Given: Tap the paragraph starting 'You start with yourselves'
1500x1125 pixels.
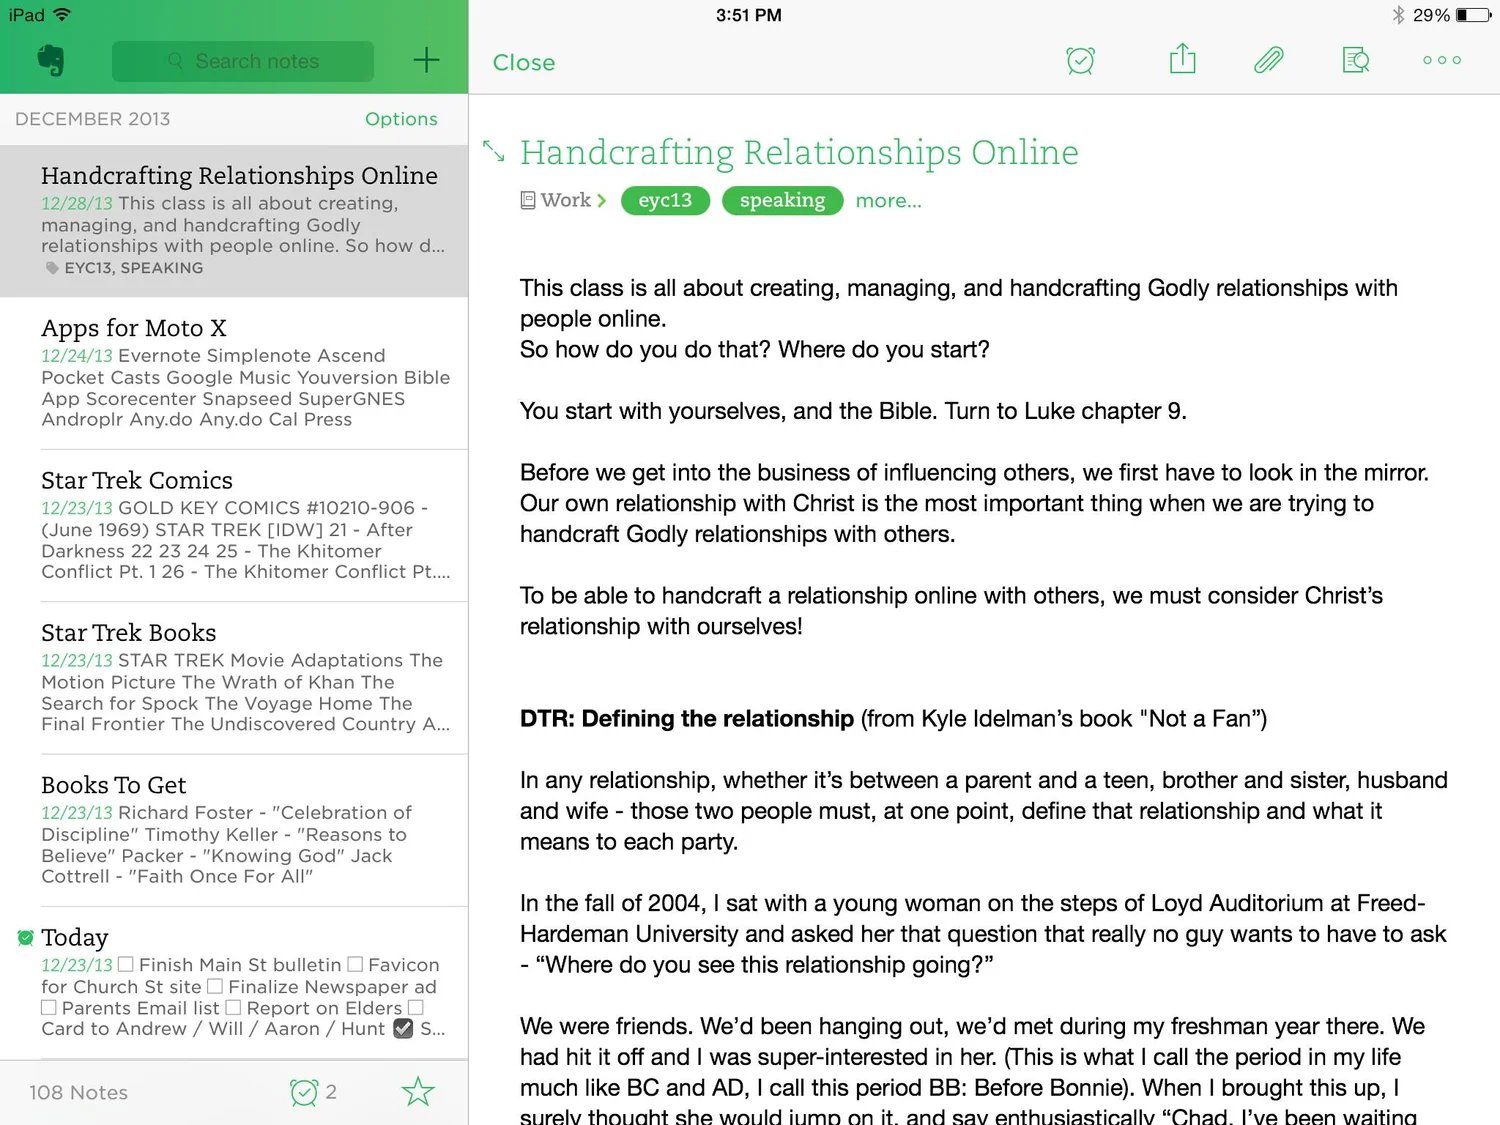Looking at the screenshot, I should click(x=853, y=411).
